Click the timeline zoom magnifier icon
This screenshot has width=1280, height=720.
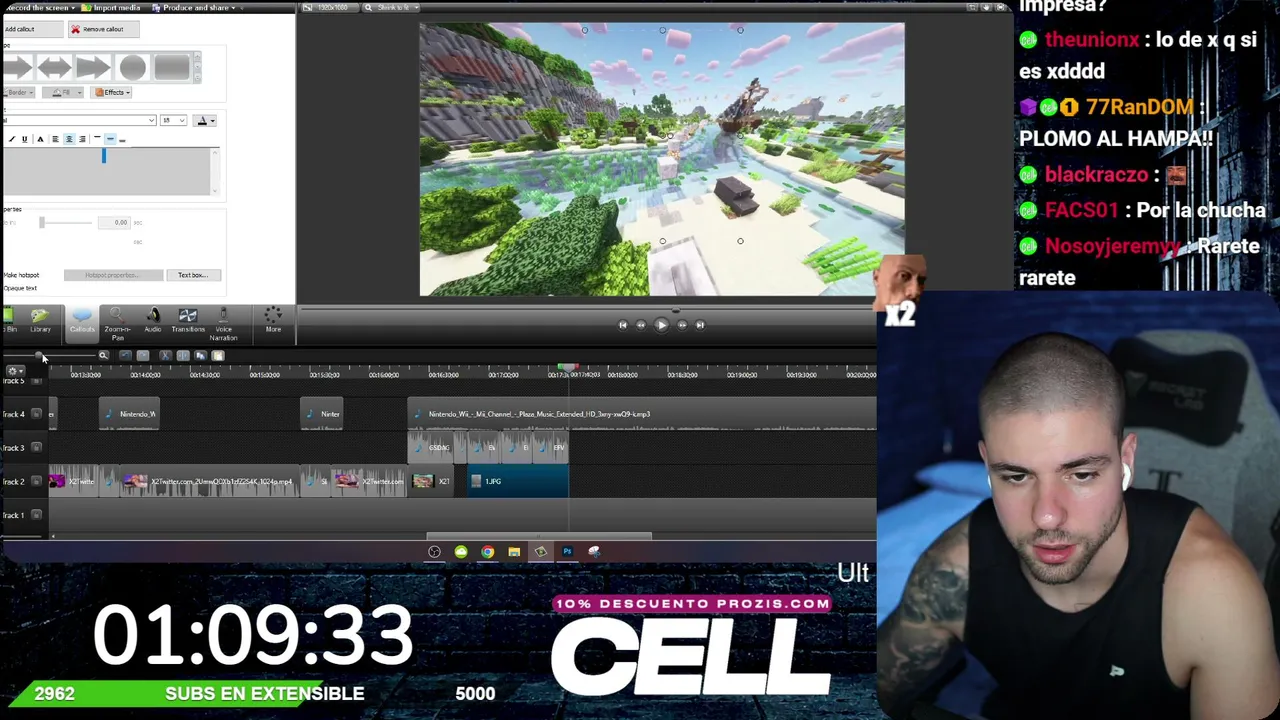pyautogui.click(x=103, y=355)
